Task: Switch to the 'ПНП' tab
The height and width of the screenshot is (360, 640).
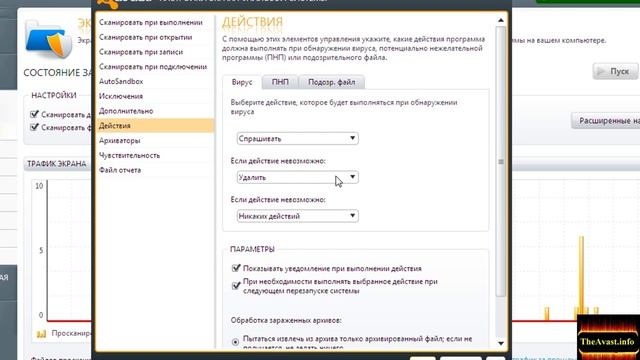Action: [280, 82]
